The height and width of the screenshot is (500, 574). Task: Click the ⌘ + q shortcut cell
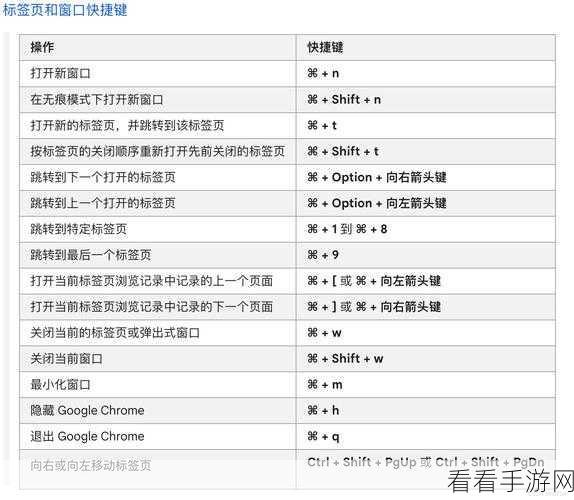click(426, 437)
